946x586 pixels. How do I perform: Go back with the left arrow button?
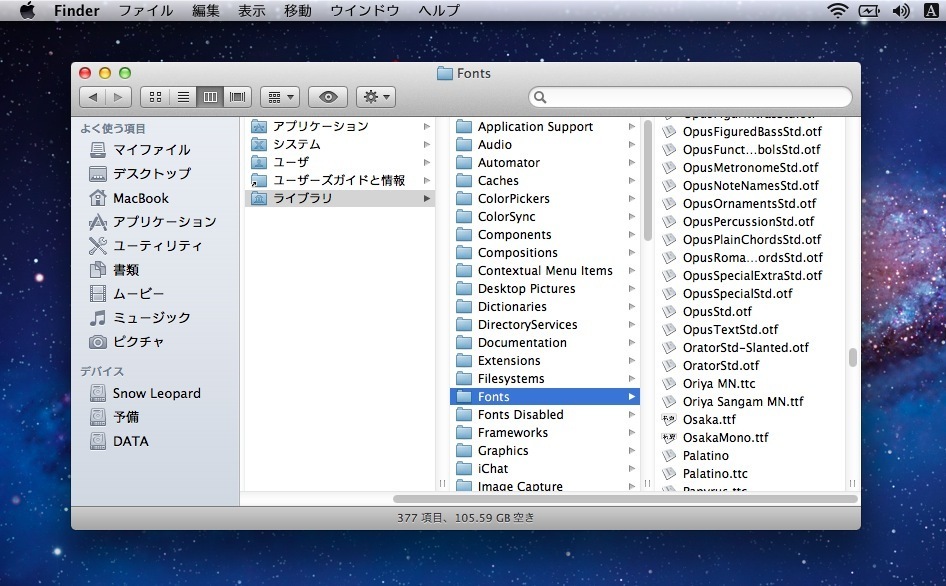[93, 97]
